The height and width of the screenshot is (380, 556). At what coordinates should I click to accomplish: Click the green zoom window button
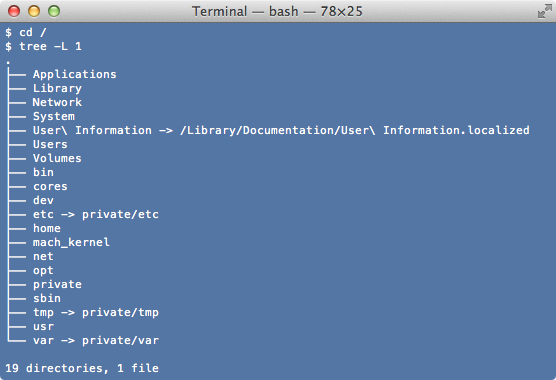(x=54, y=11)
